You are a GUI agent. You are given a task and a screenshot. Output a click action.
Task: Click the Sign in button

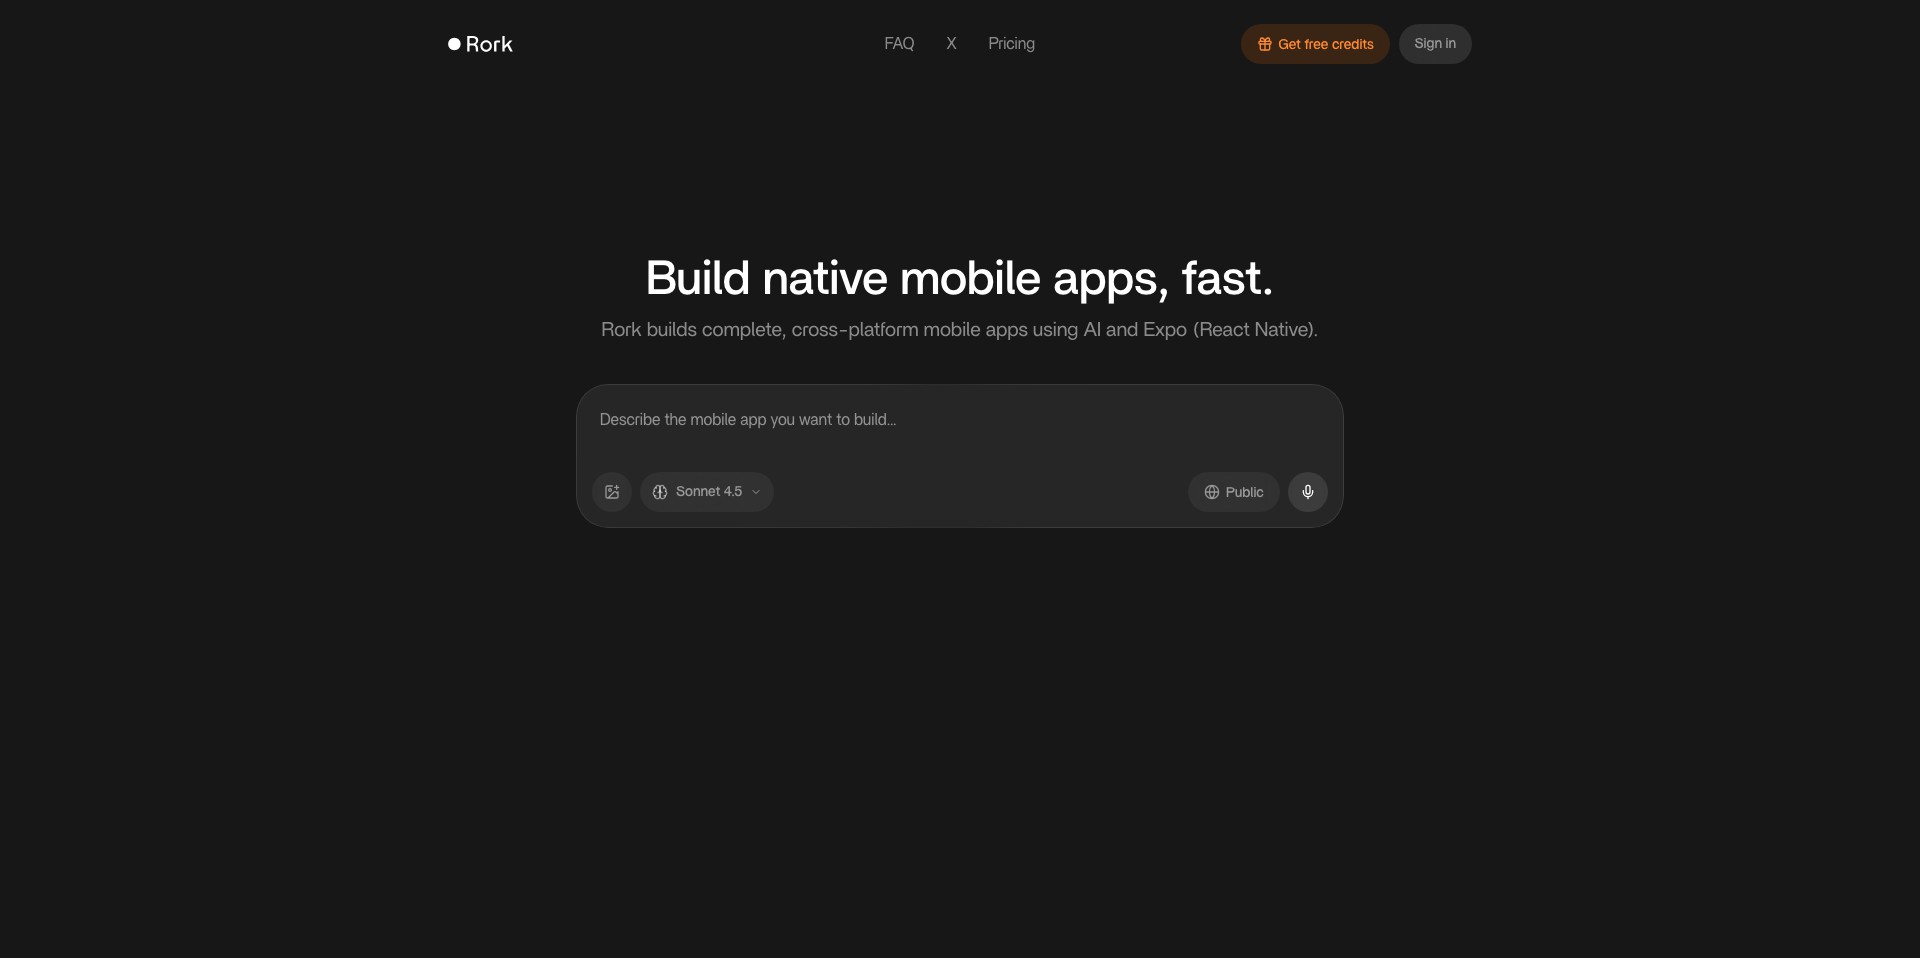[x=1435, y=44]
